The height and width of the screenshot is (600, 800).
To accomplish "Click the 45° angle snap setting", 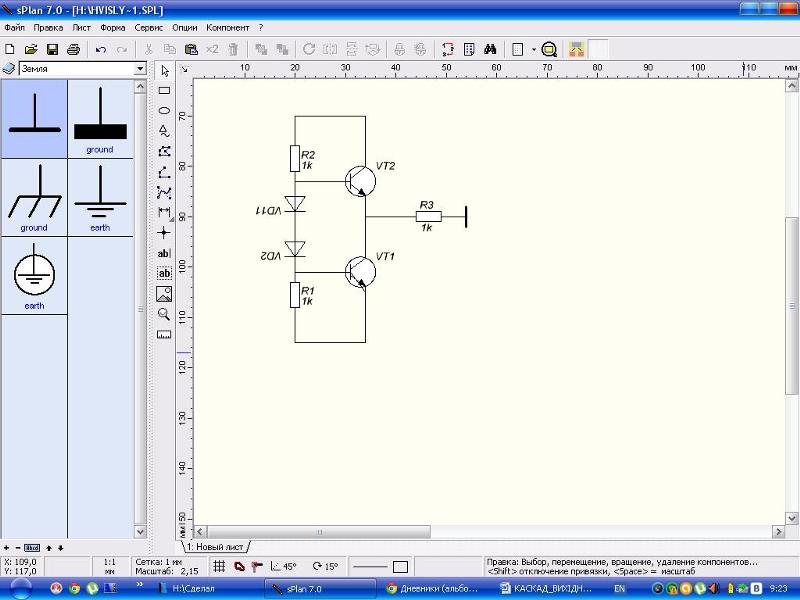I will point(284,566).
